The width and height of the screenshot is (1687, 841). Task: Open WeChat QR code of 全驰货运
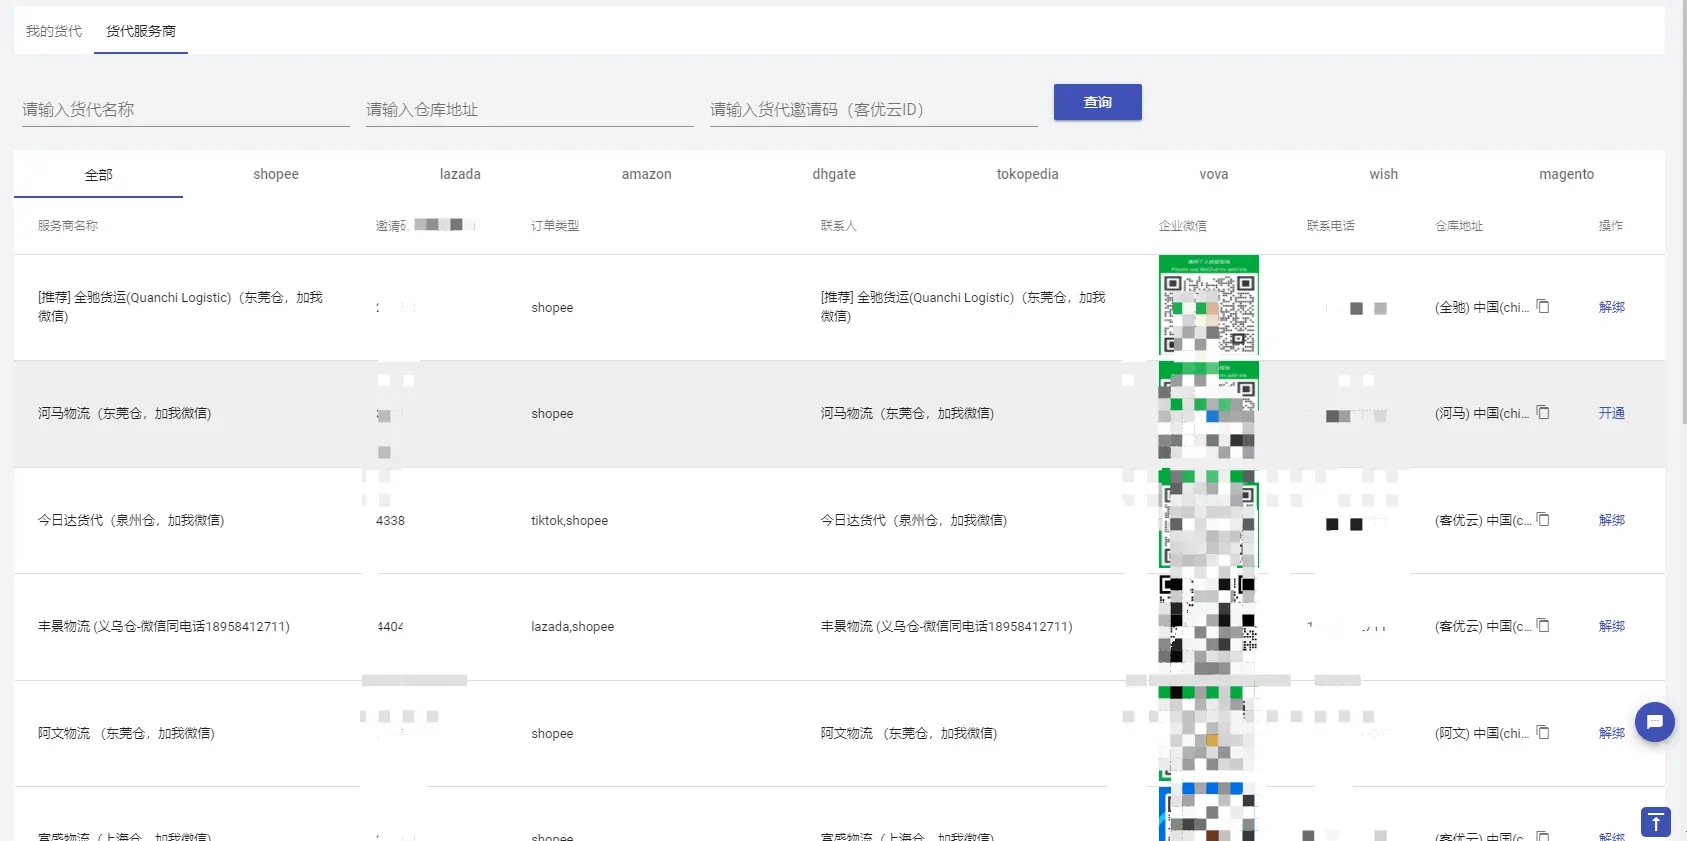(x=1208, y=305)
